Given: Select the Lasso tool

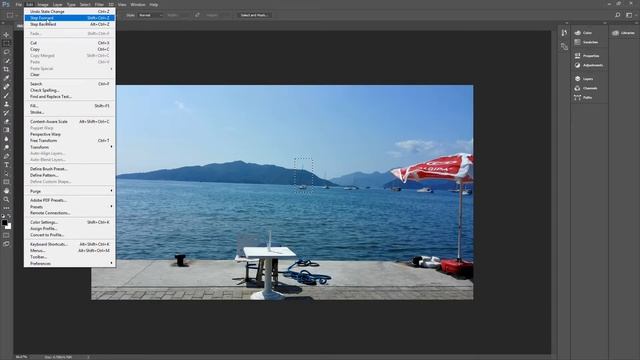Looking at the screenshot, I should tap(6, 52).
